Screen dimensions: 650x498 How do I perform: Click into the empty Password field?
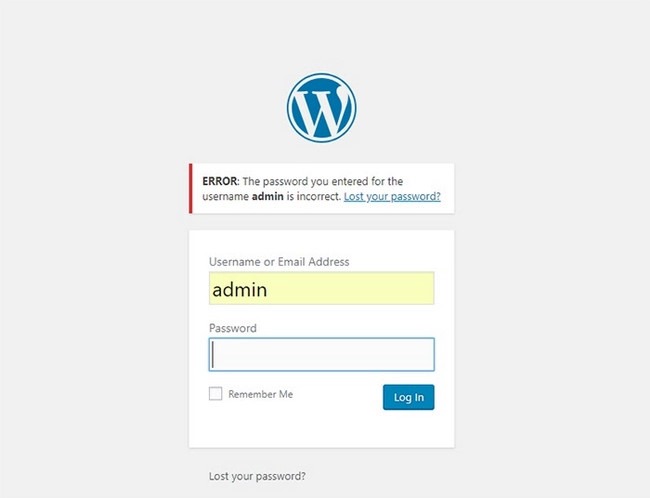pyautogui.click(x=321, y=354)
